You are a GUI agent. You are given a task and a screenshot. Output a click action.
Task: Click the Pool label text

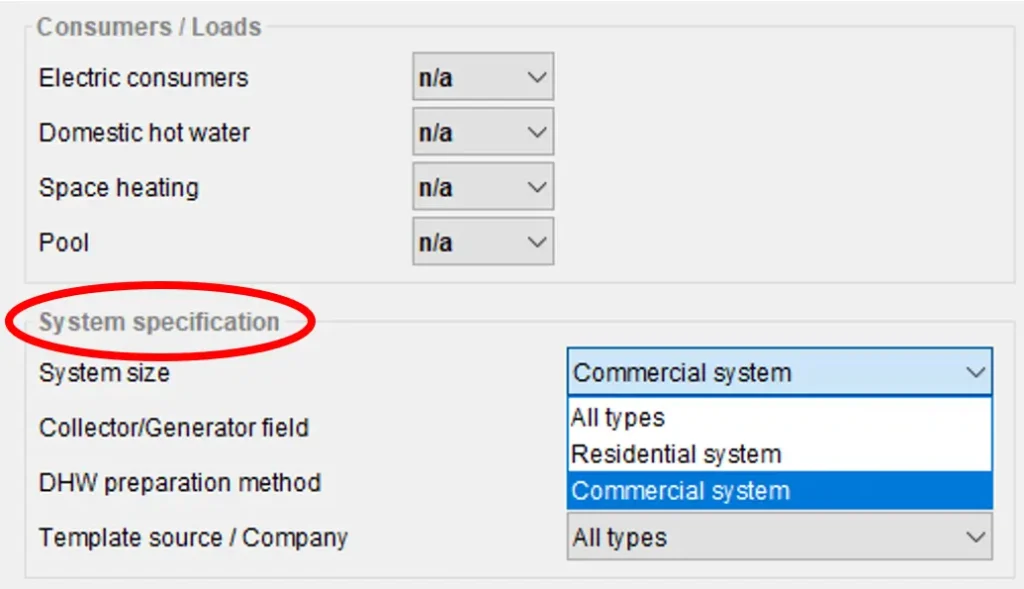(x=64, y=243)
